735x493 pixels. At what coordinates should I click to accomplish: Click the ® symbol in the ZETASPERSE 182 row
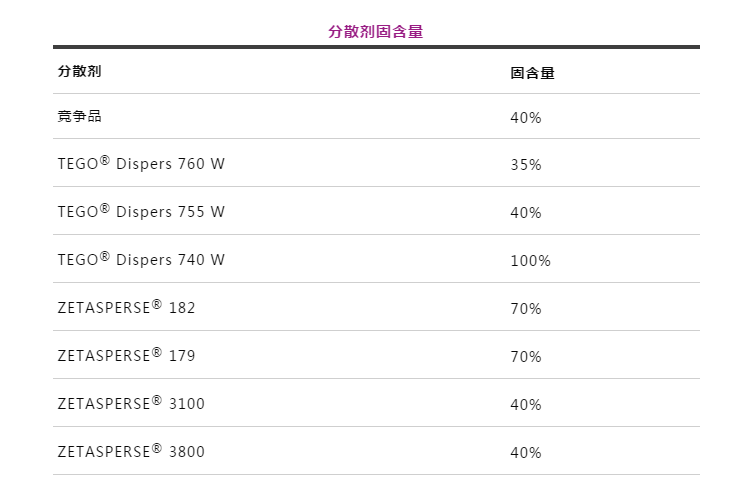(156, 303)
